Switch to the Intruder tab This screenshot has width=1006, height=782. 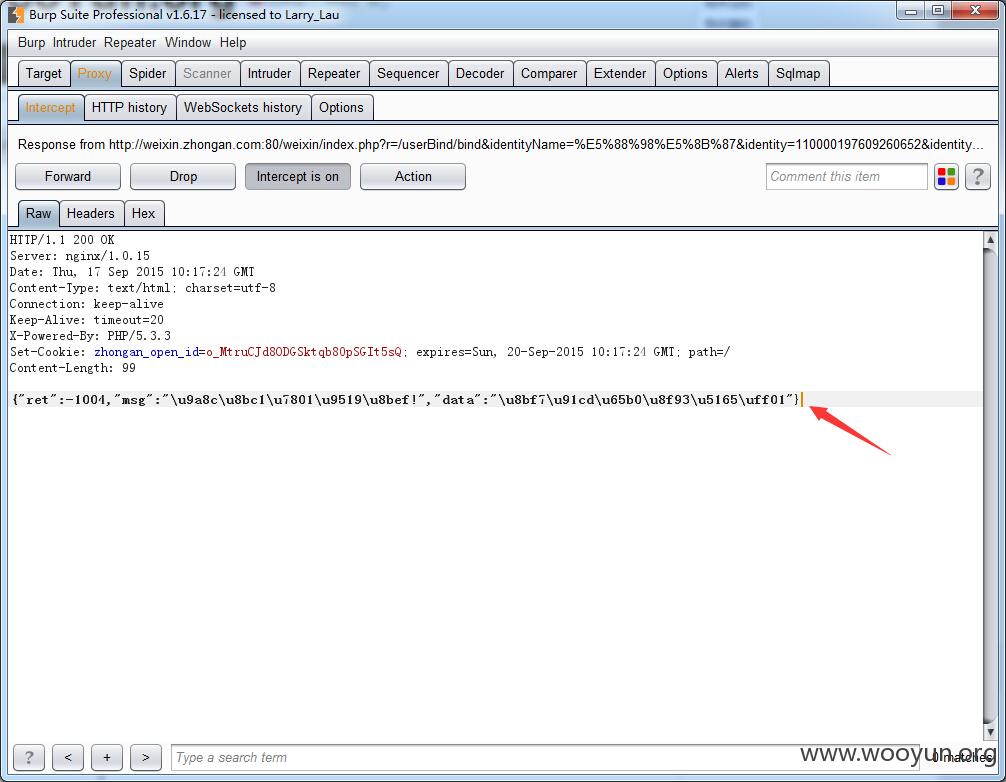(x=269, y=73)
